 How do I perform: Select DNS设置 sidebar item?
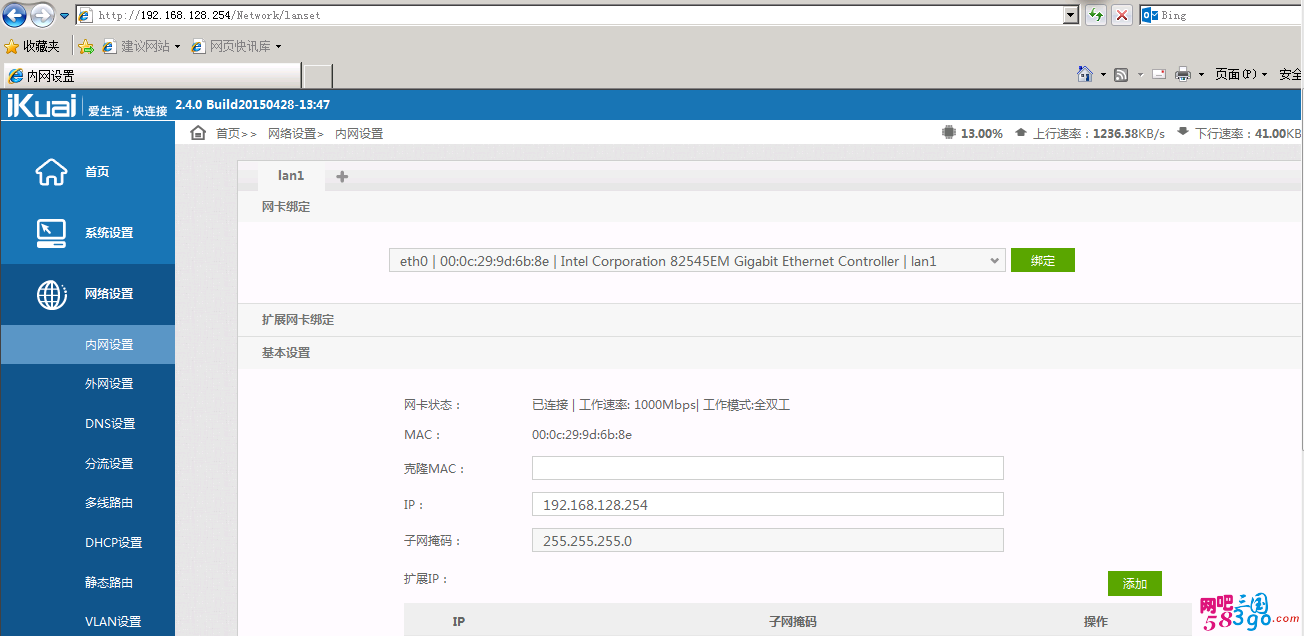coord(87,424)
